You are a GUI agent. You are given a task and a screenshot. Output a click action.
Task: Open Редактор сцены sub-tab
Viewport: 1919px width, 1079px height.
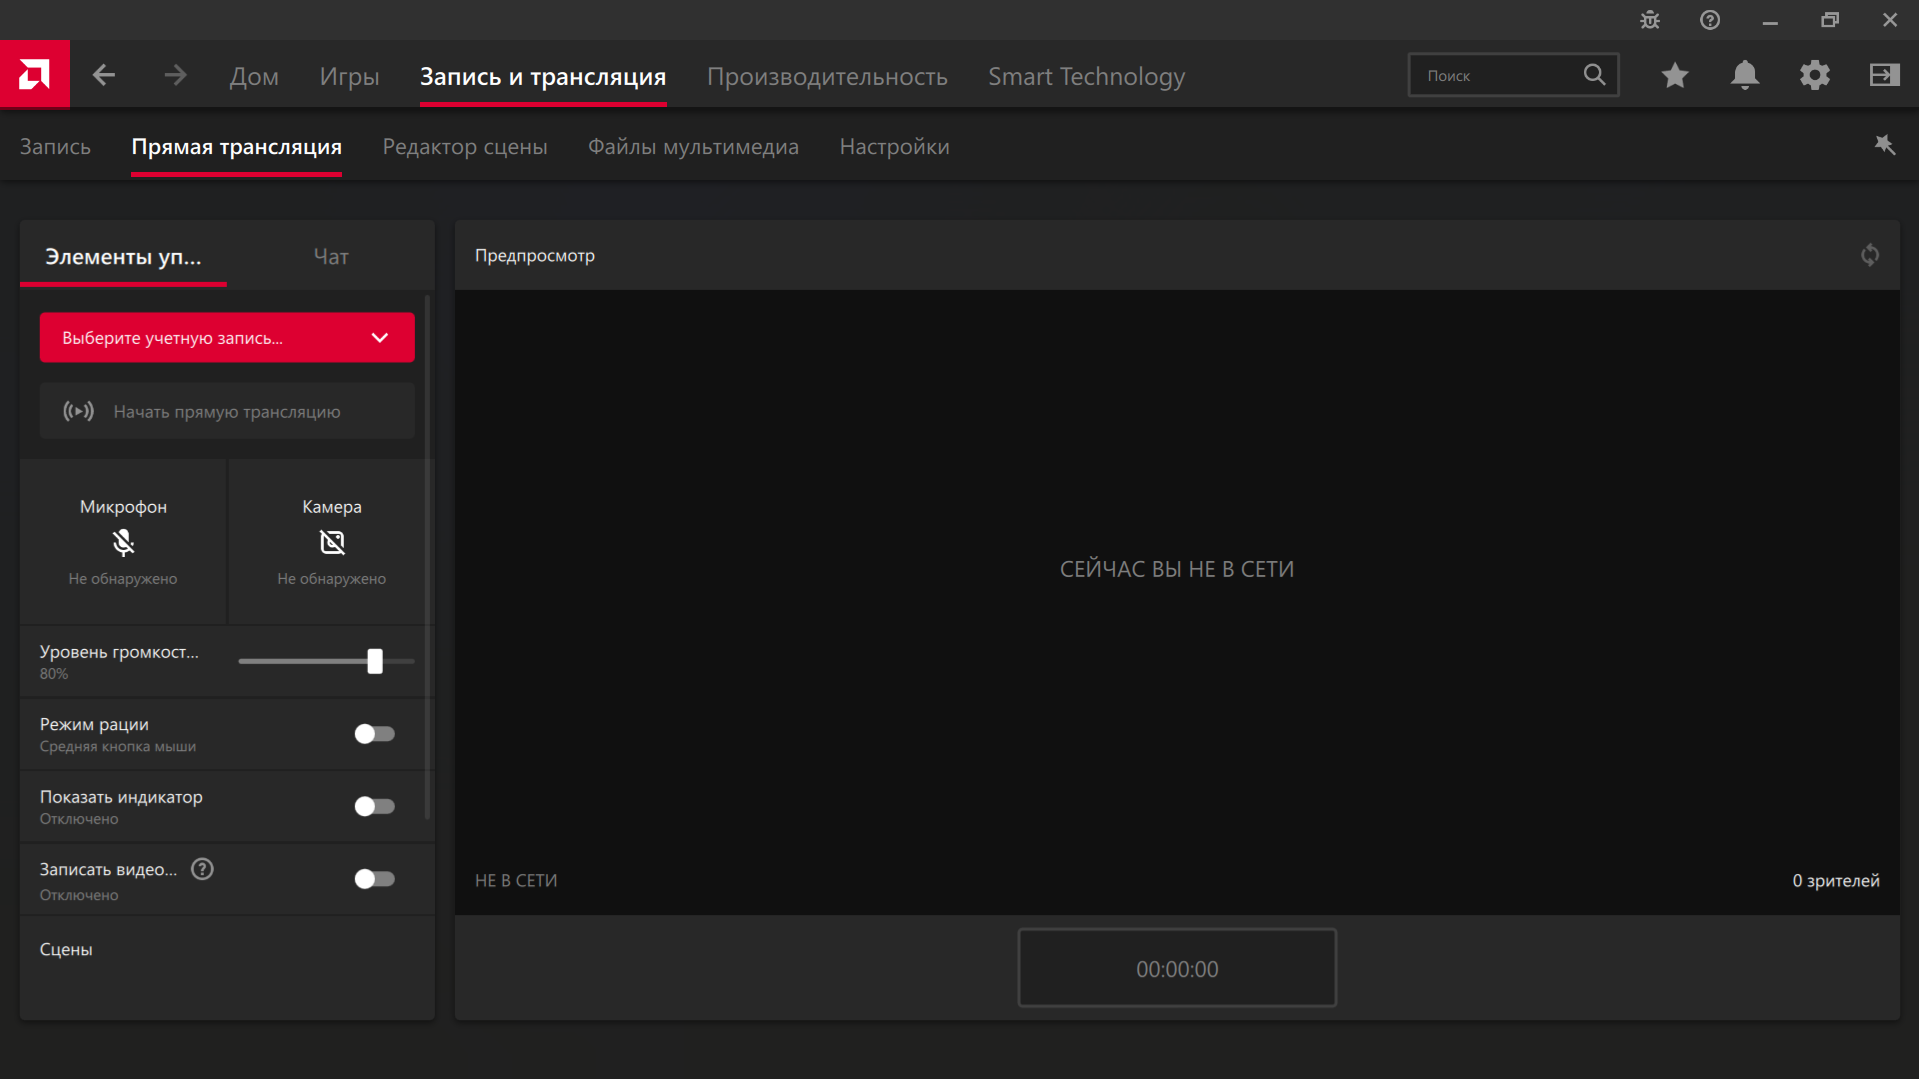click(465, 147)
